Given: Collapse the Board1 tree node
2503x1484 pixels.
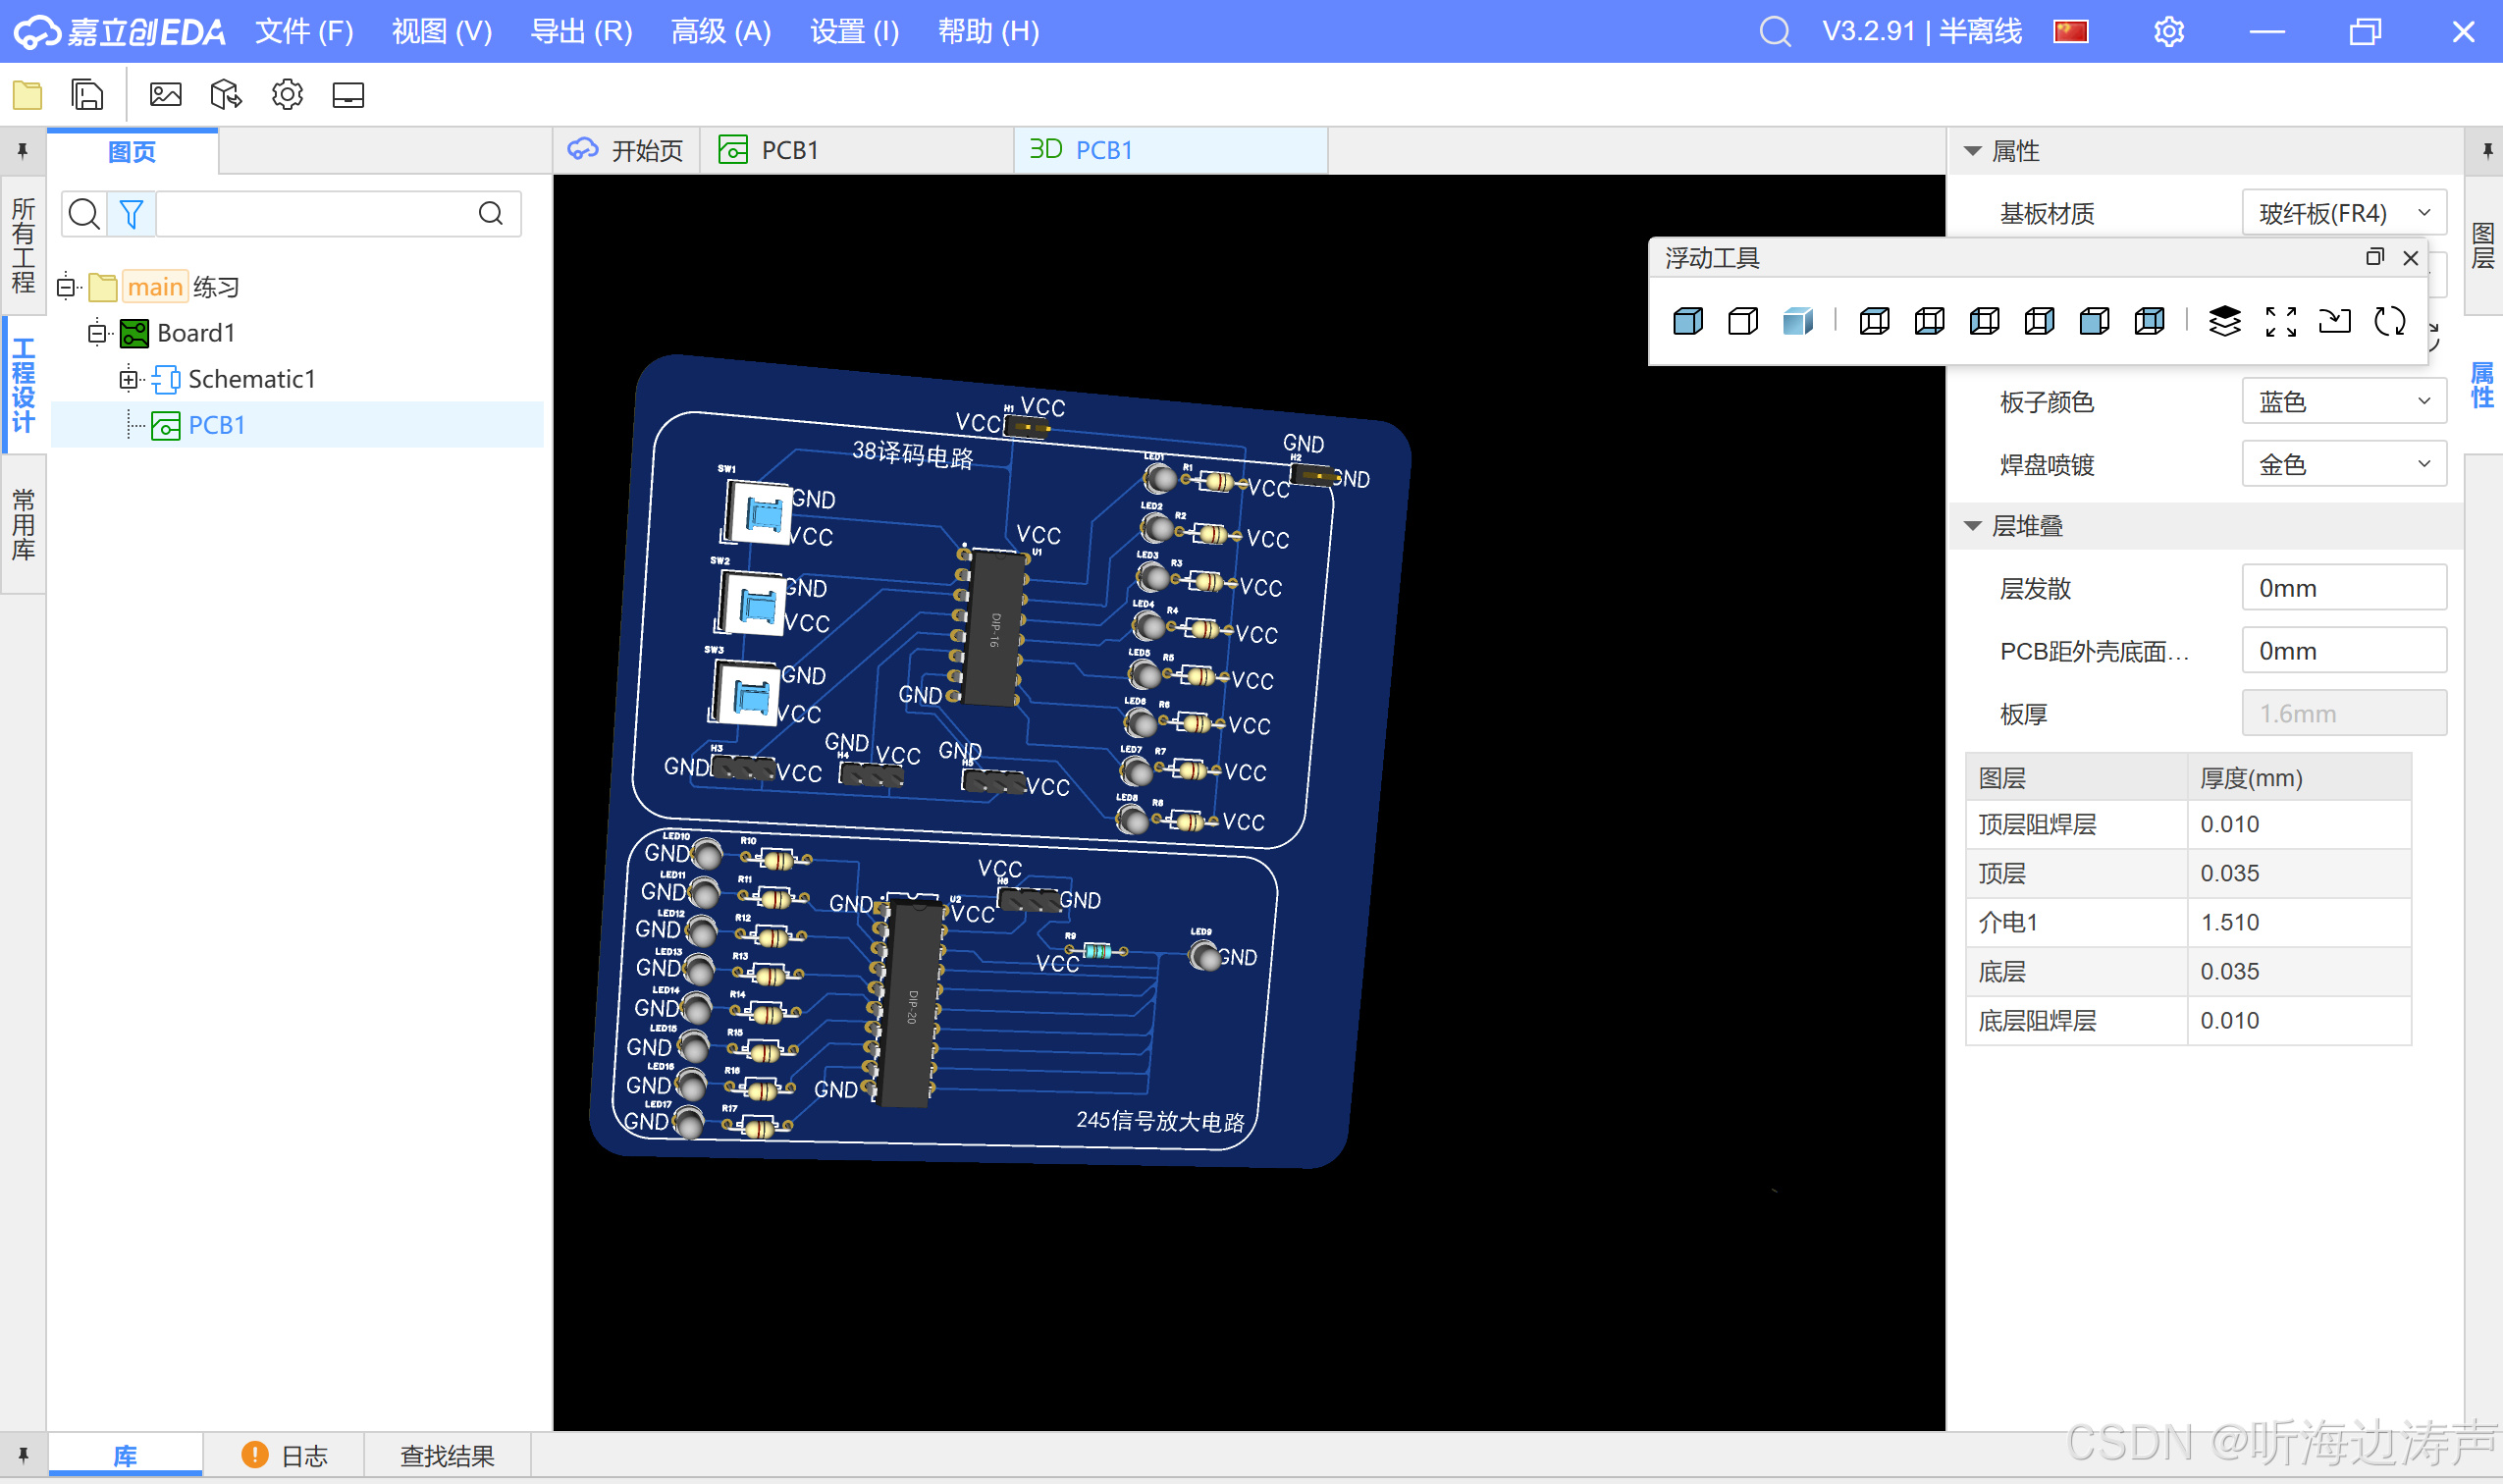Looking at the screenshot, I should (97, 333).
